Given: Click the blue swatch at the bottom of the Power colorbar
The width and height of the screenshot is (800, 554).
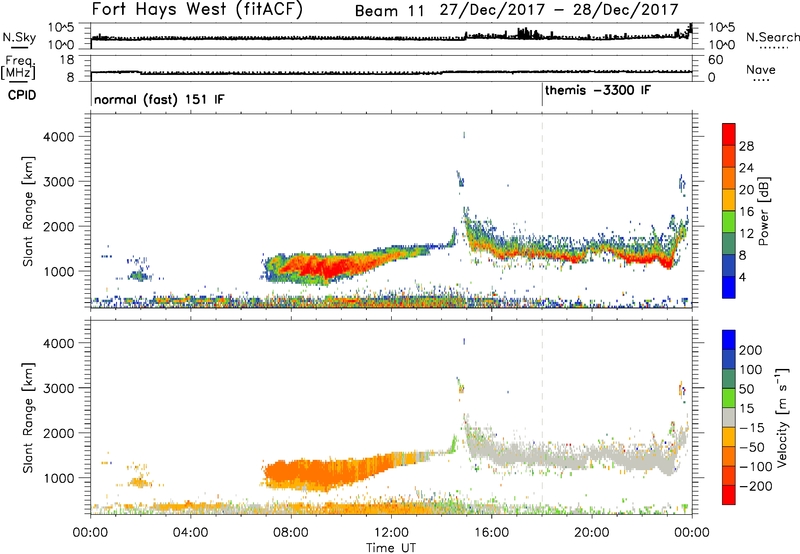Looking at the screenshot, I should coord(729,287).
